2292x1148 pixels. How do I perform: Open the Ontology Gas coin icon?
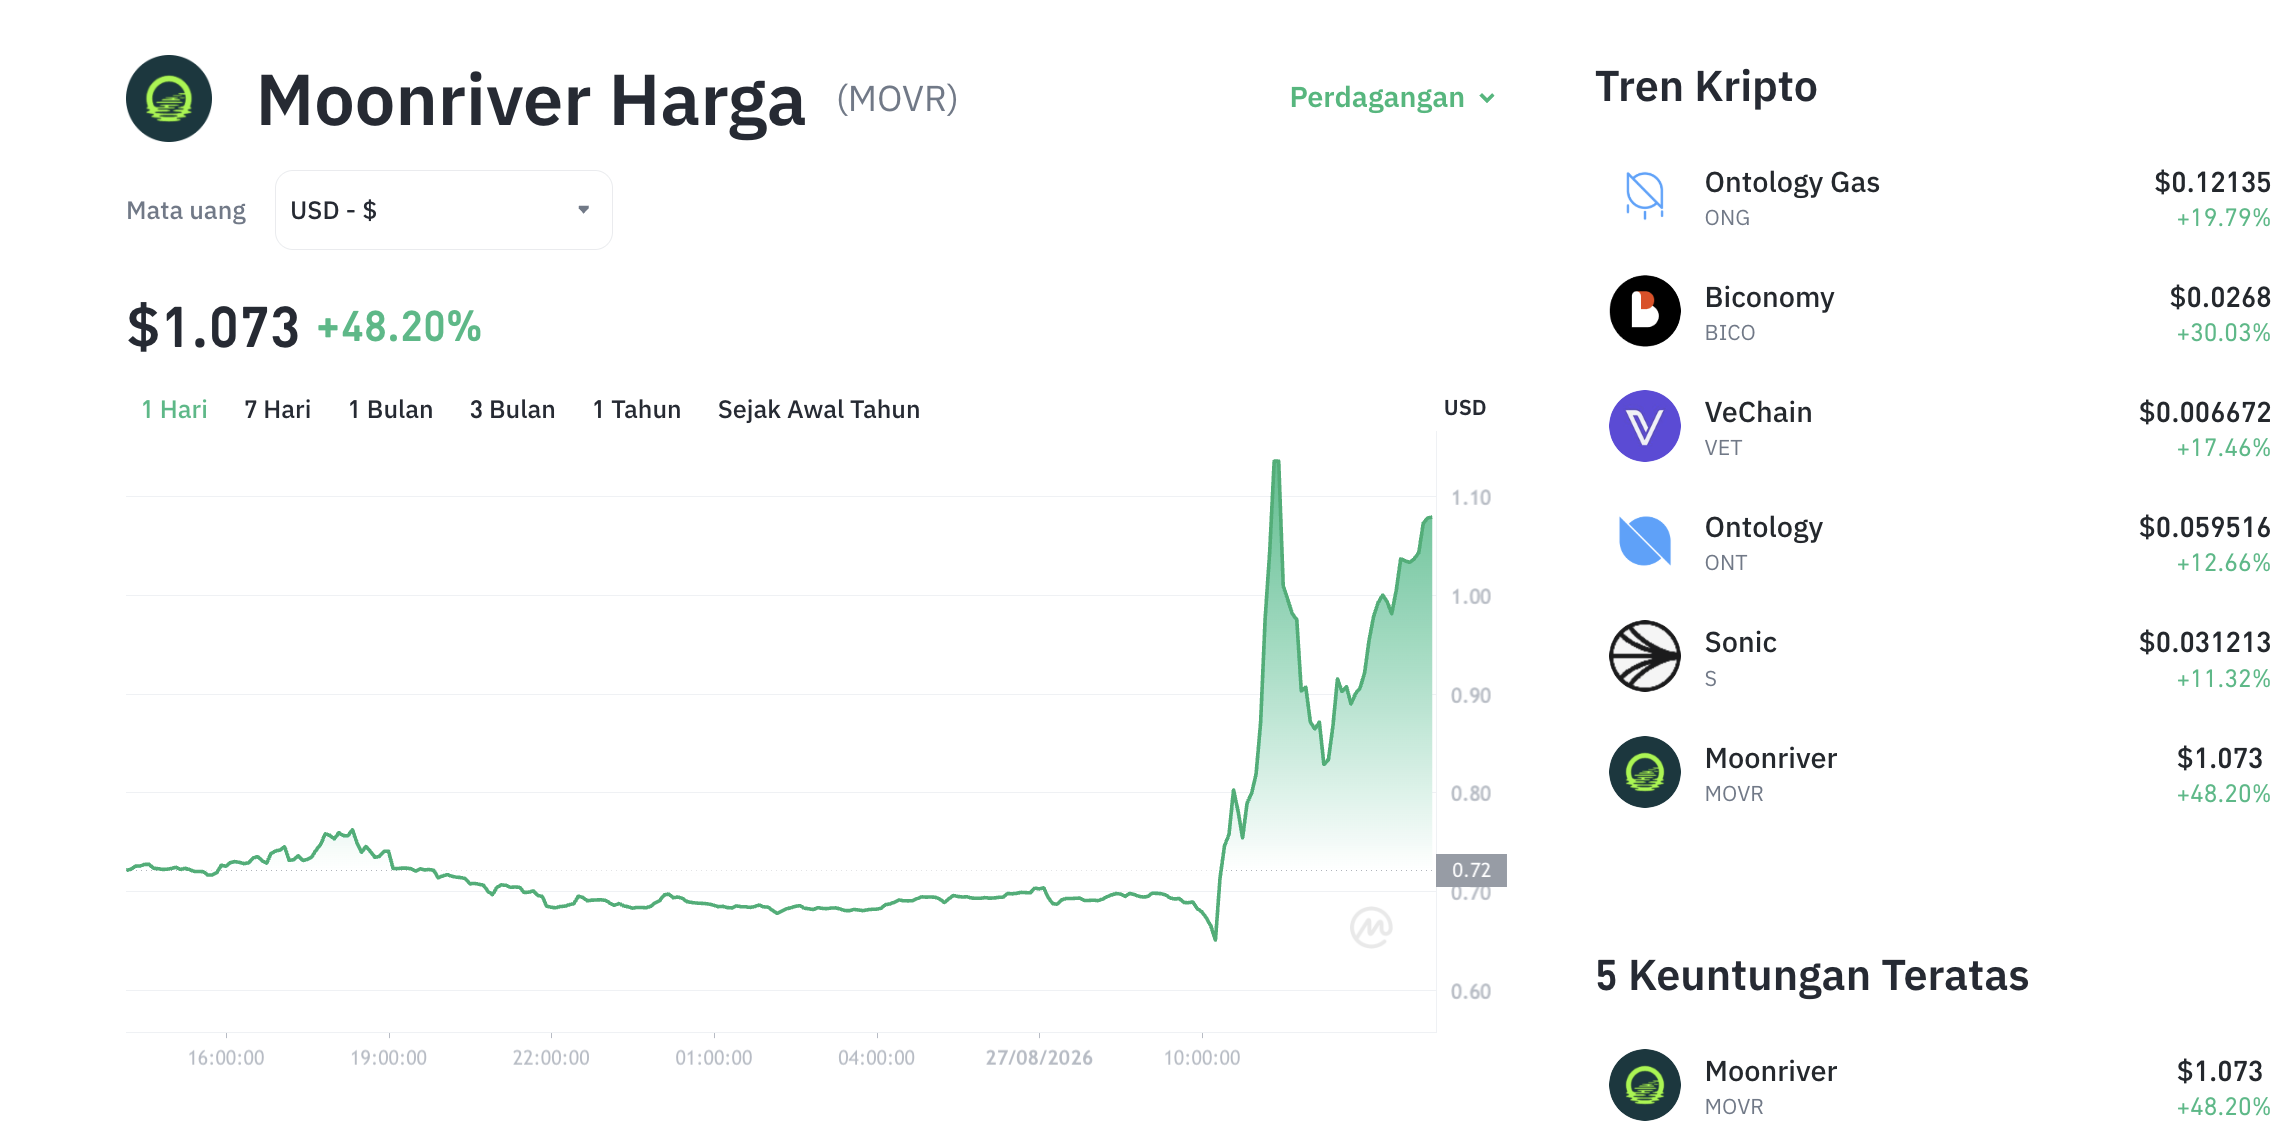tap(1644, 196)
